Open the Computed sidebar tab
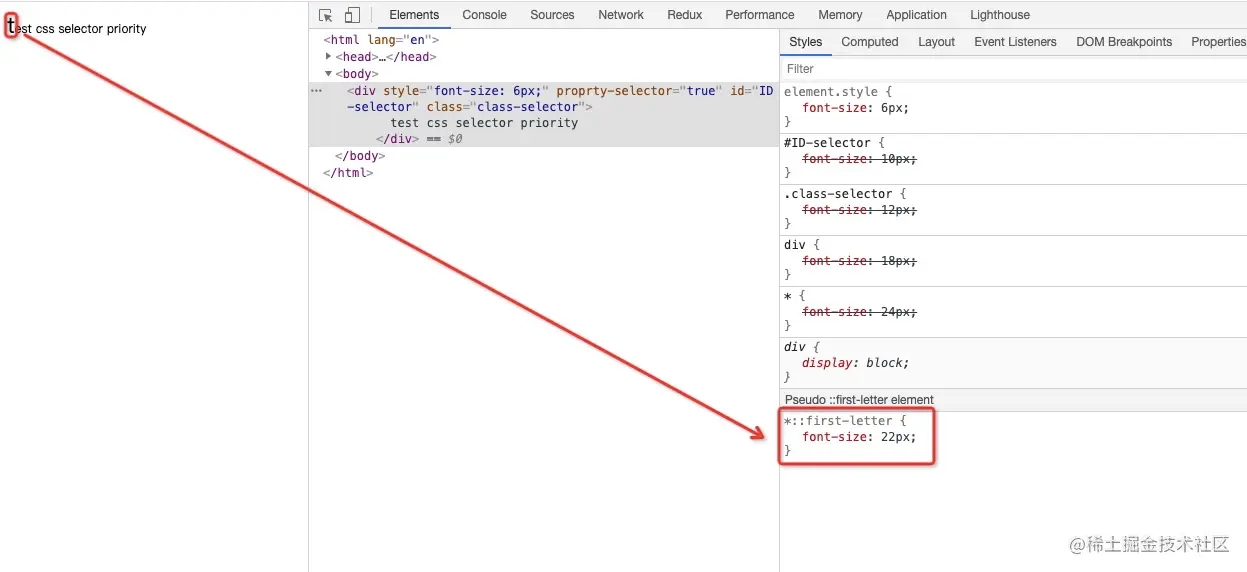The width and height of the screenshot is (1247, 572). [x=869, y=42]
